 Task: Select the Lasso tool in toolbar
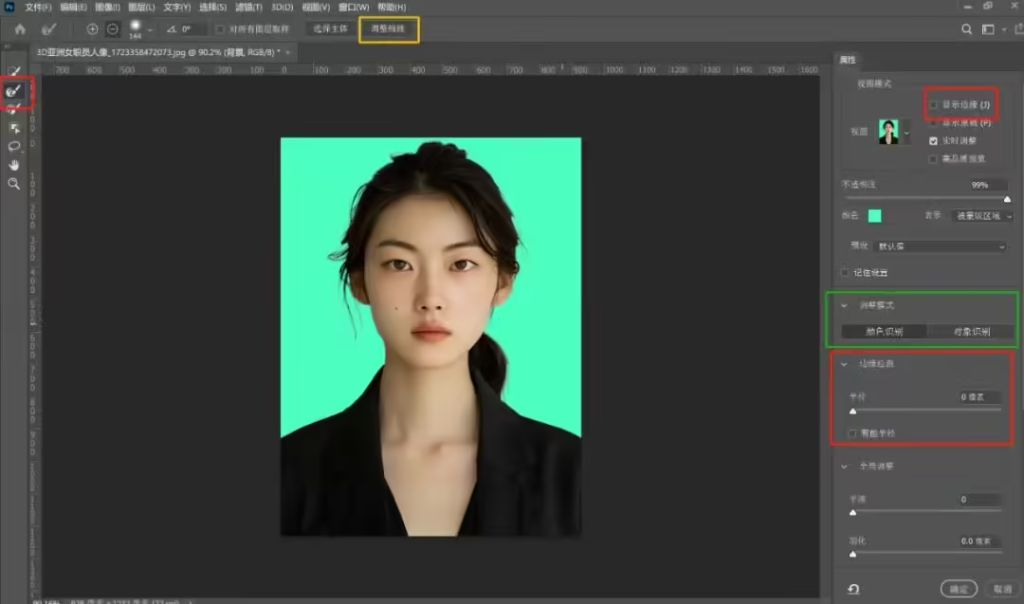pos(14,146)
